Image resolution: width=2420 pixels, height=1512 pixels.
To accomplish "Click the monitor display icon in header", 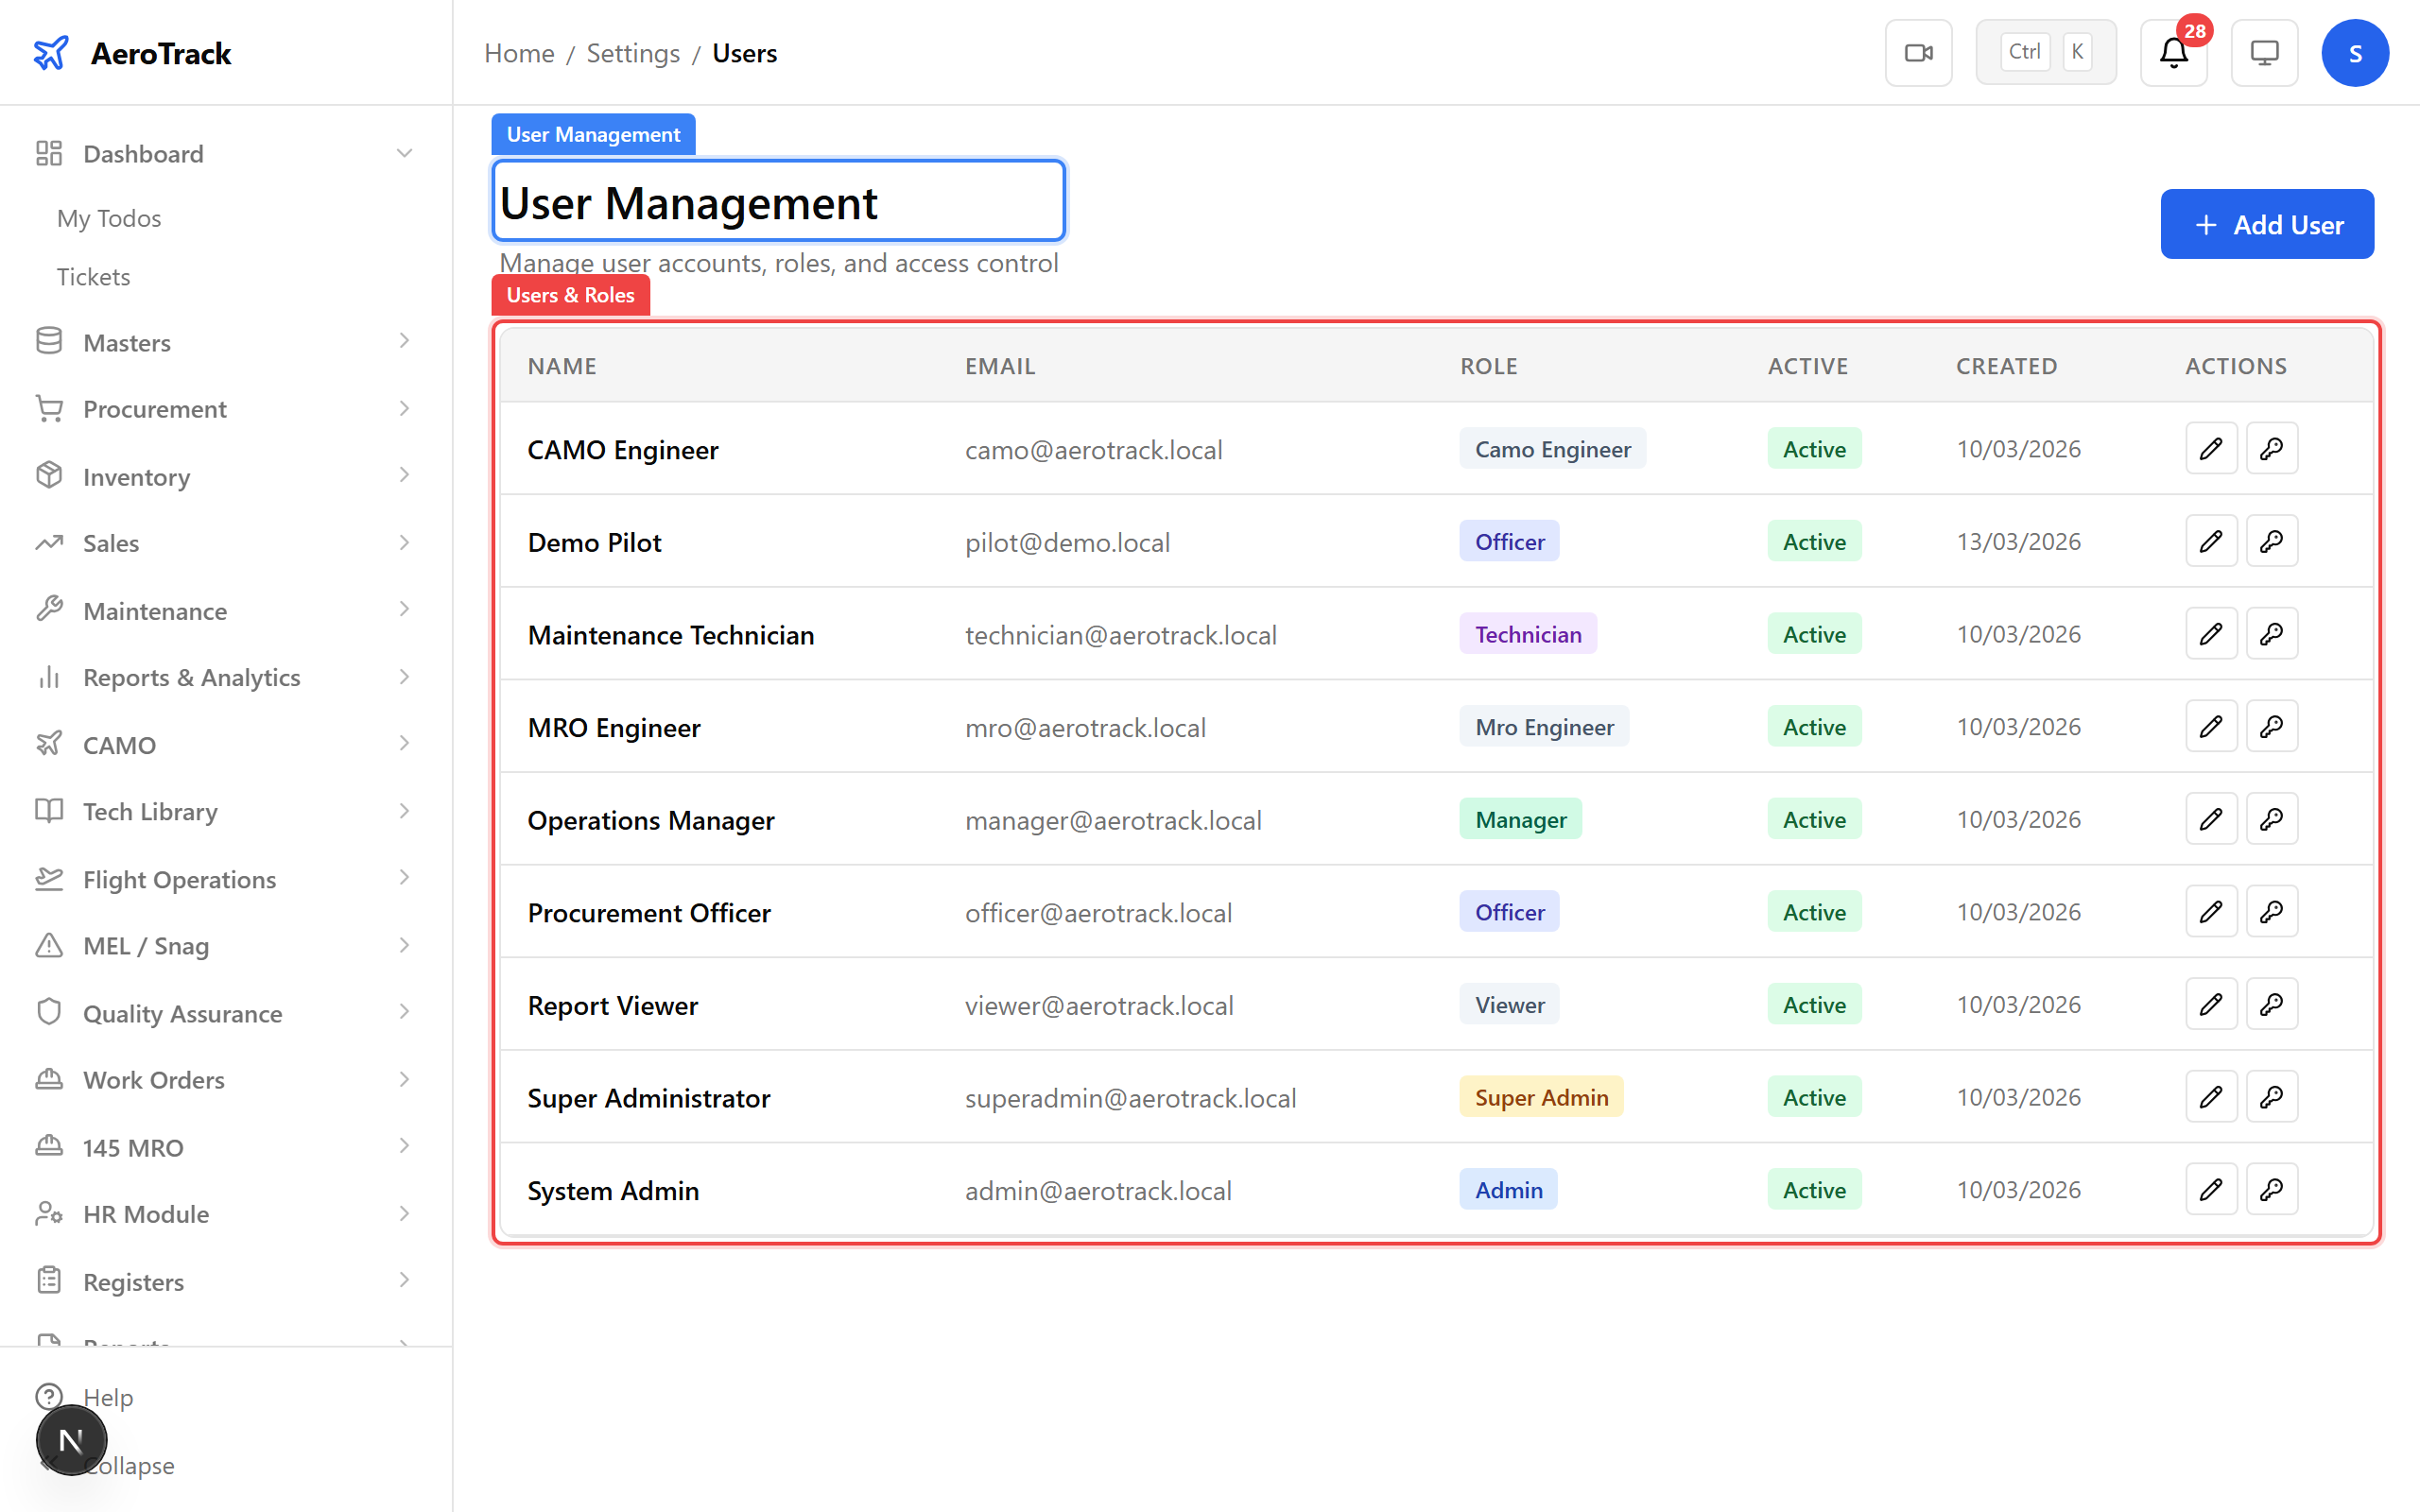I will 2264,52.
